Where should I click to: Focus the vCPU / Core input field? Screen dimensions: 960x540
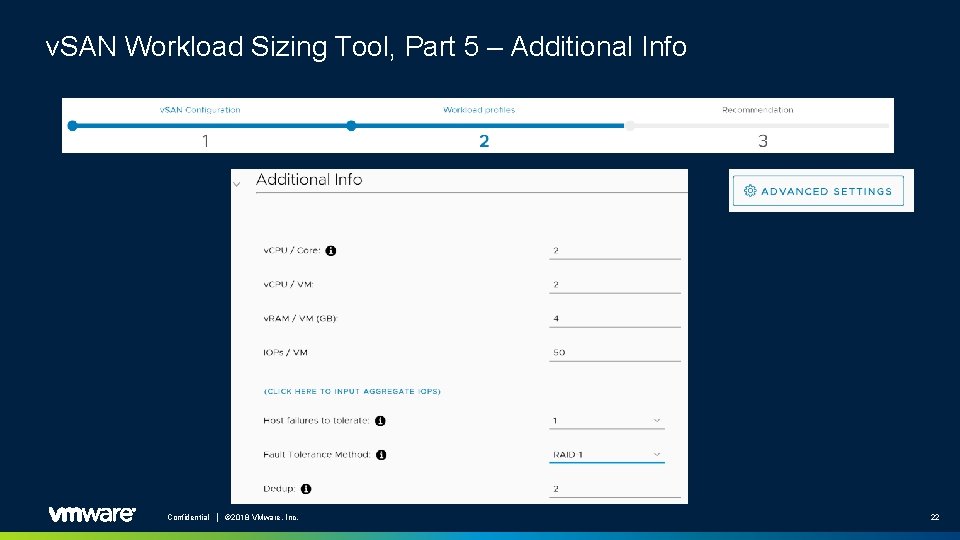click(615, 250)
